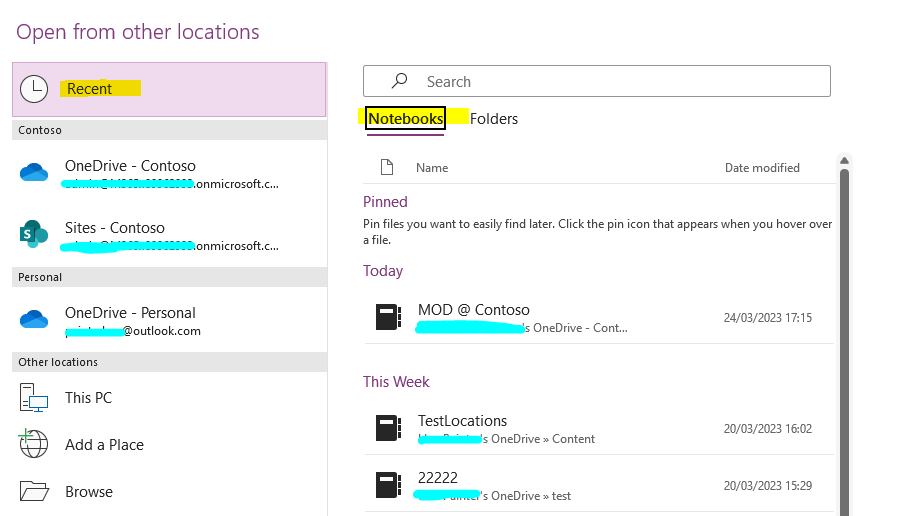Screen dimensions: 903x516
Task: Click the Contoso group header
Action: click(x=169, y=130)
